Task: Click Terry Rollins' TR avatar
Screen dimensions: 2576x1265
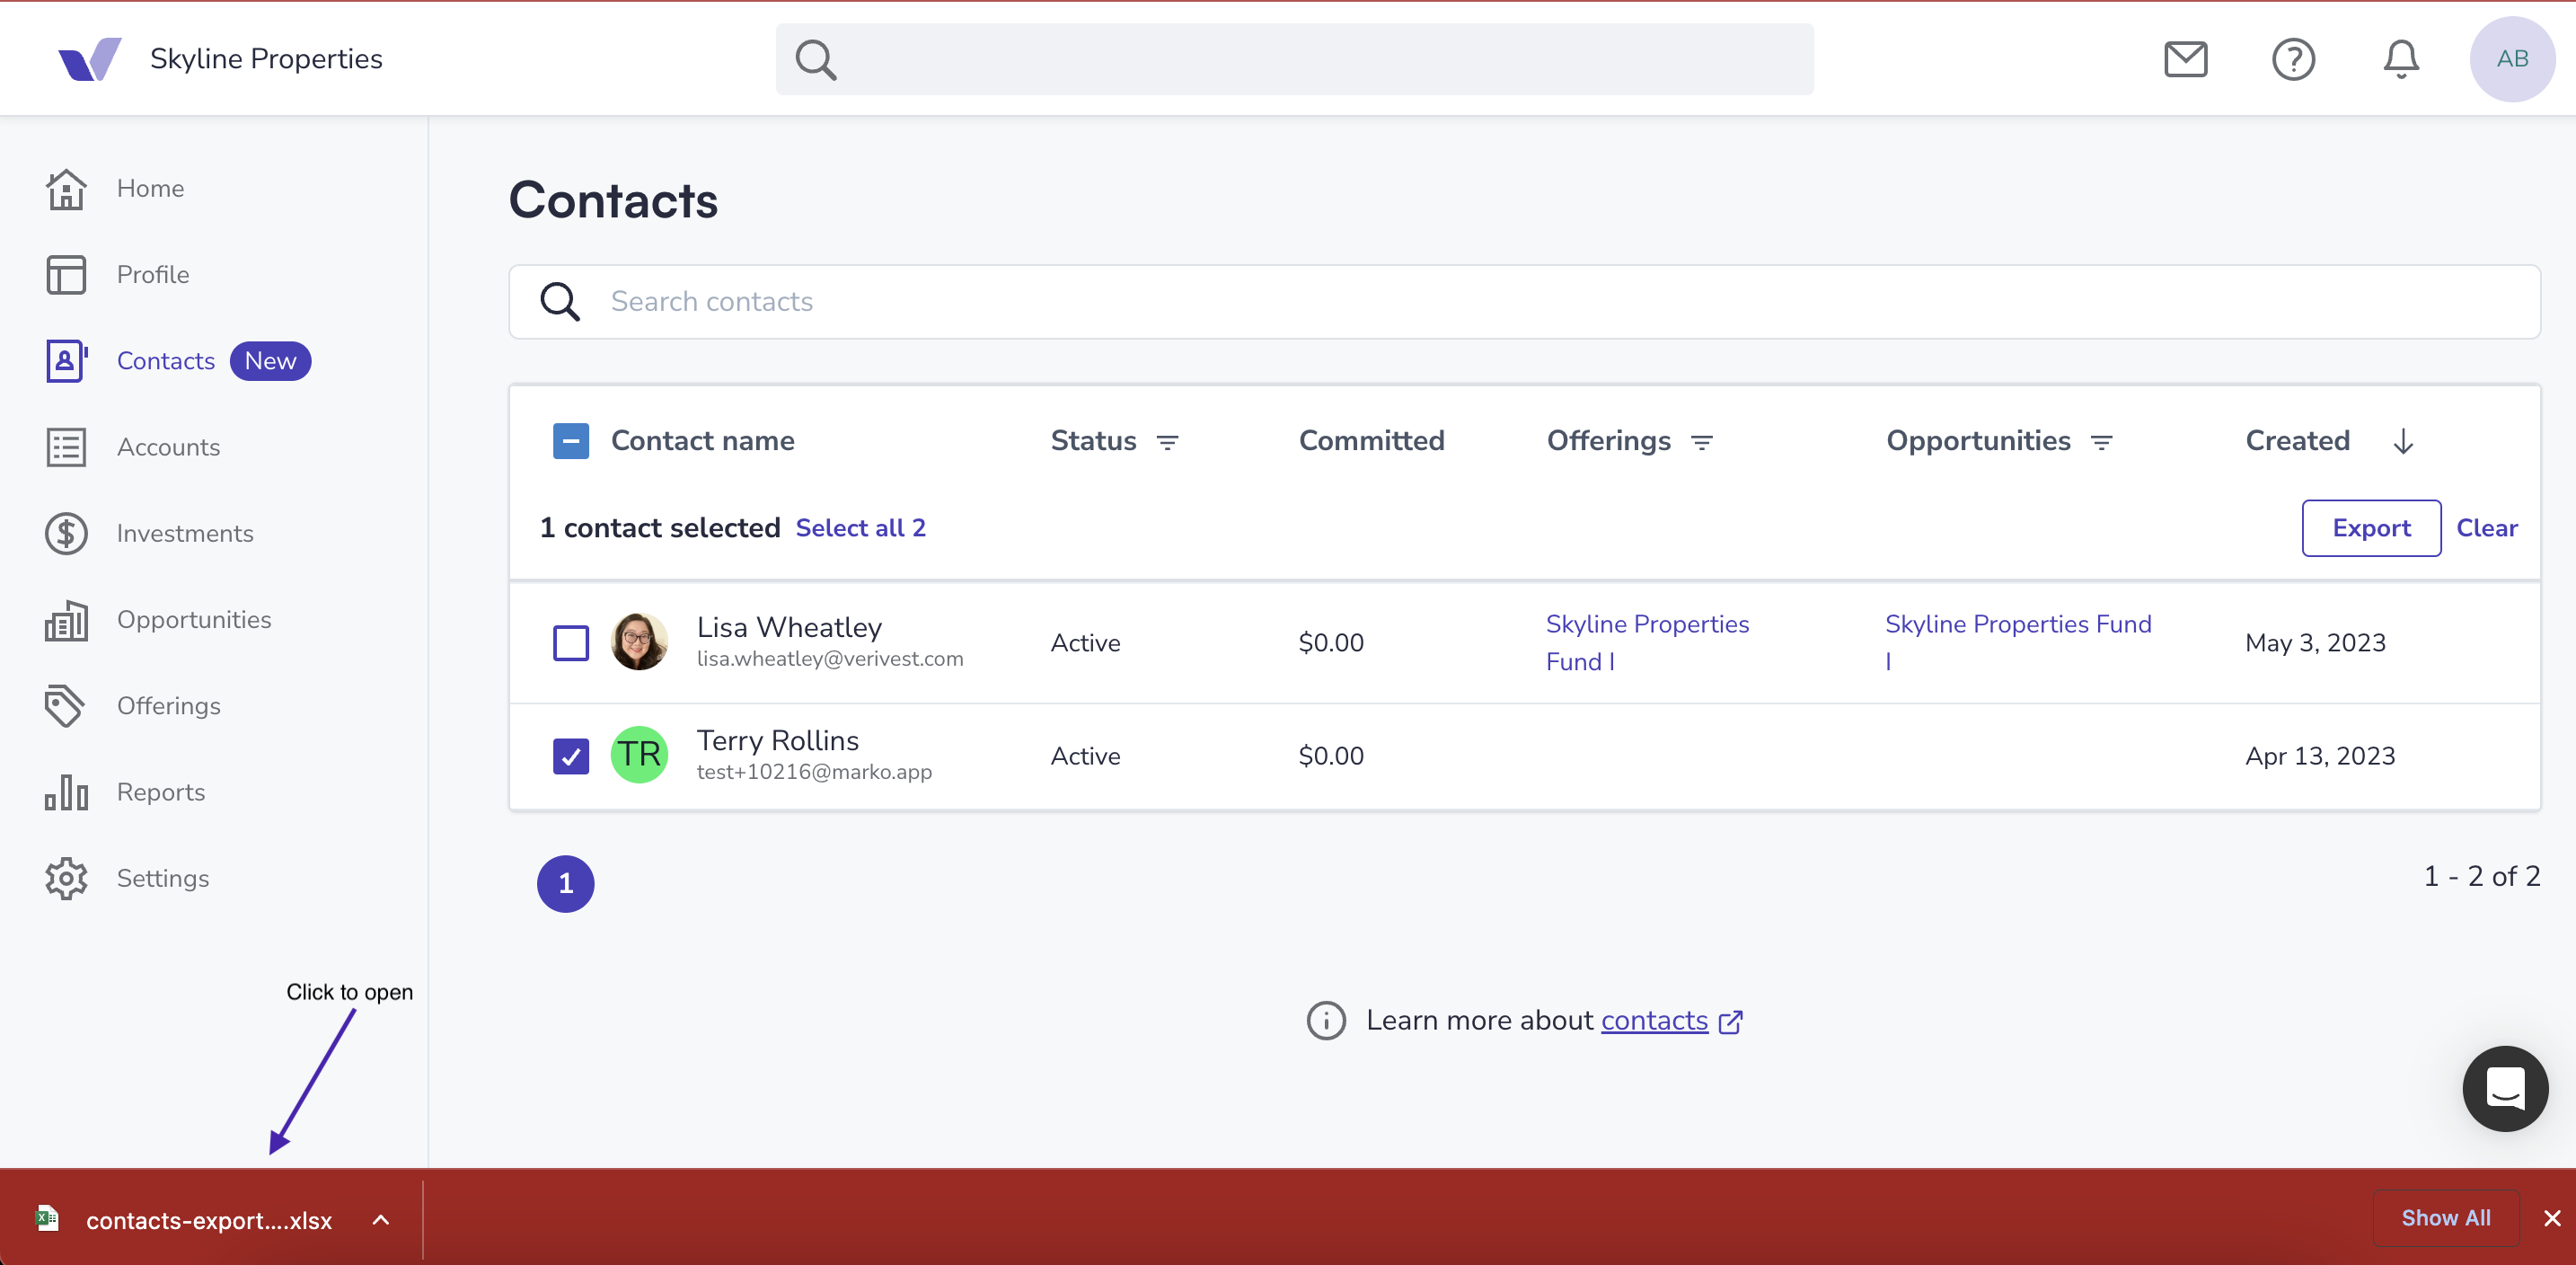Action: 639,754
